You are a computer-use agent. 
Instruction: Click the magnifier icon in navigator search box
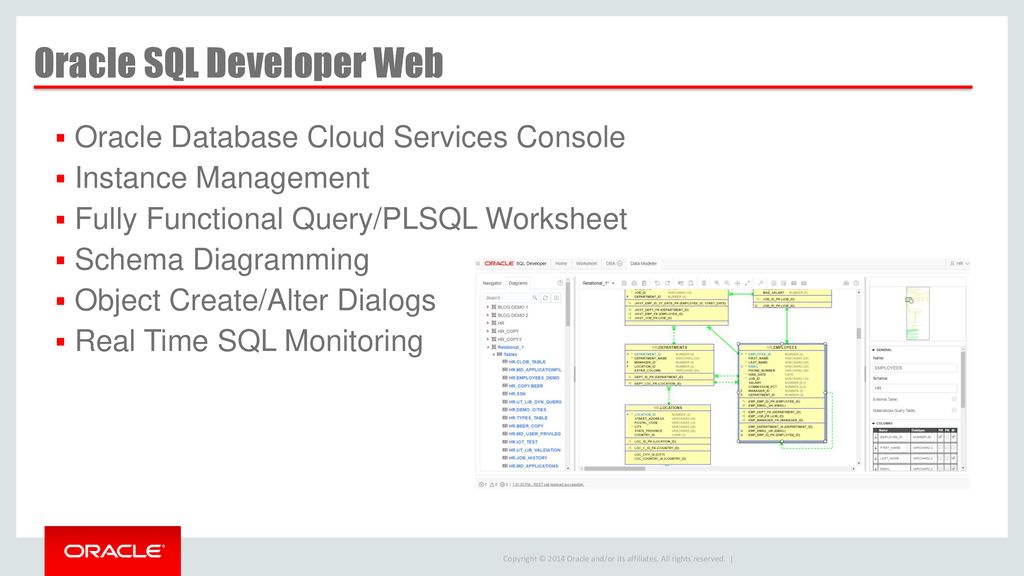pyautogui.click(x=535, y=298)
